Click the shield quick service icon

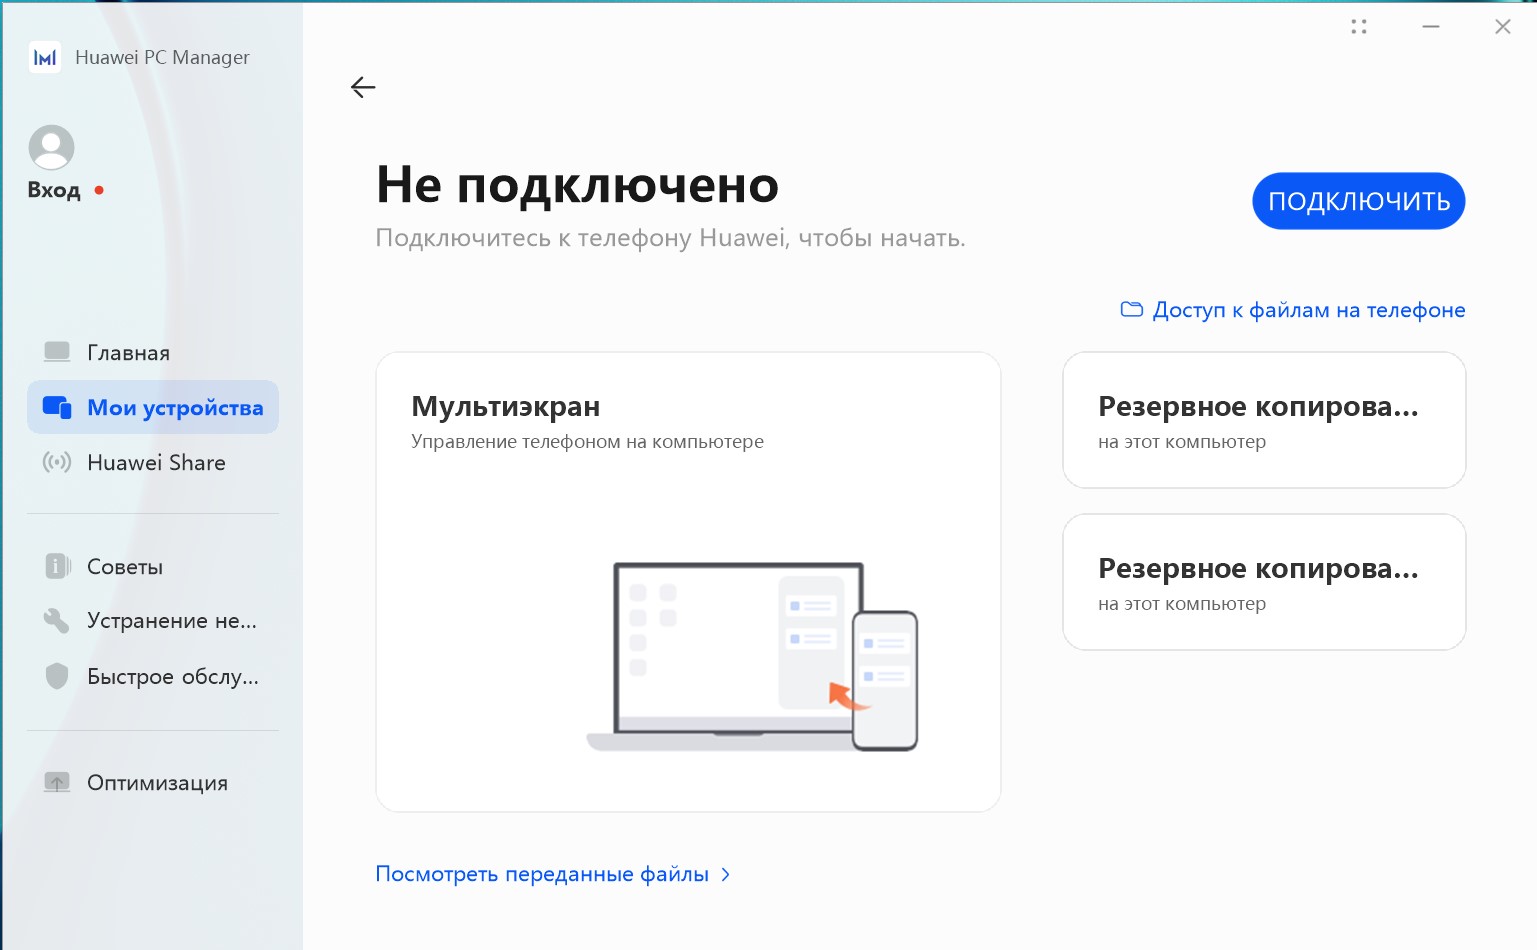pyautogui.click(x=57, y=676)
